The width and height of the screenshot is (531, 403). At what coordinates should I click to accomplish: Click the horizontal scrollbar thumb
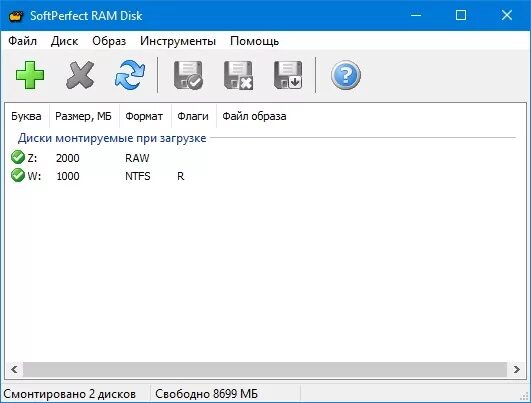point(265,369)
